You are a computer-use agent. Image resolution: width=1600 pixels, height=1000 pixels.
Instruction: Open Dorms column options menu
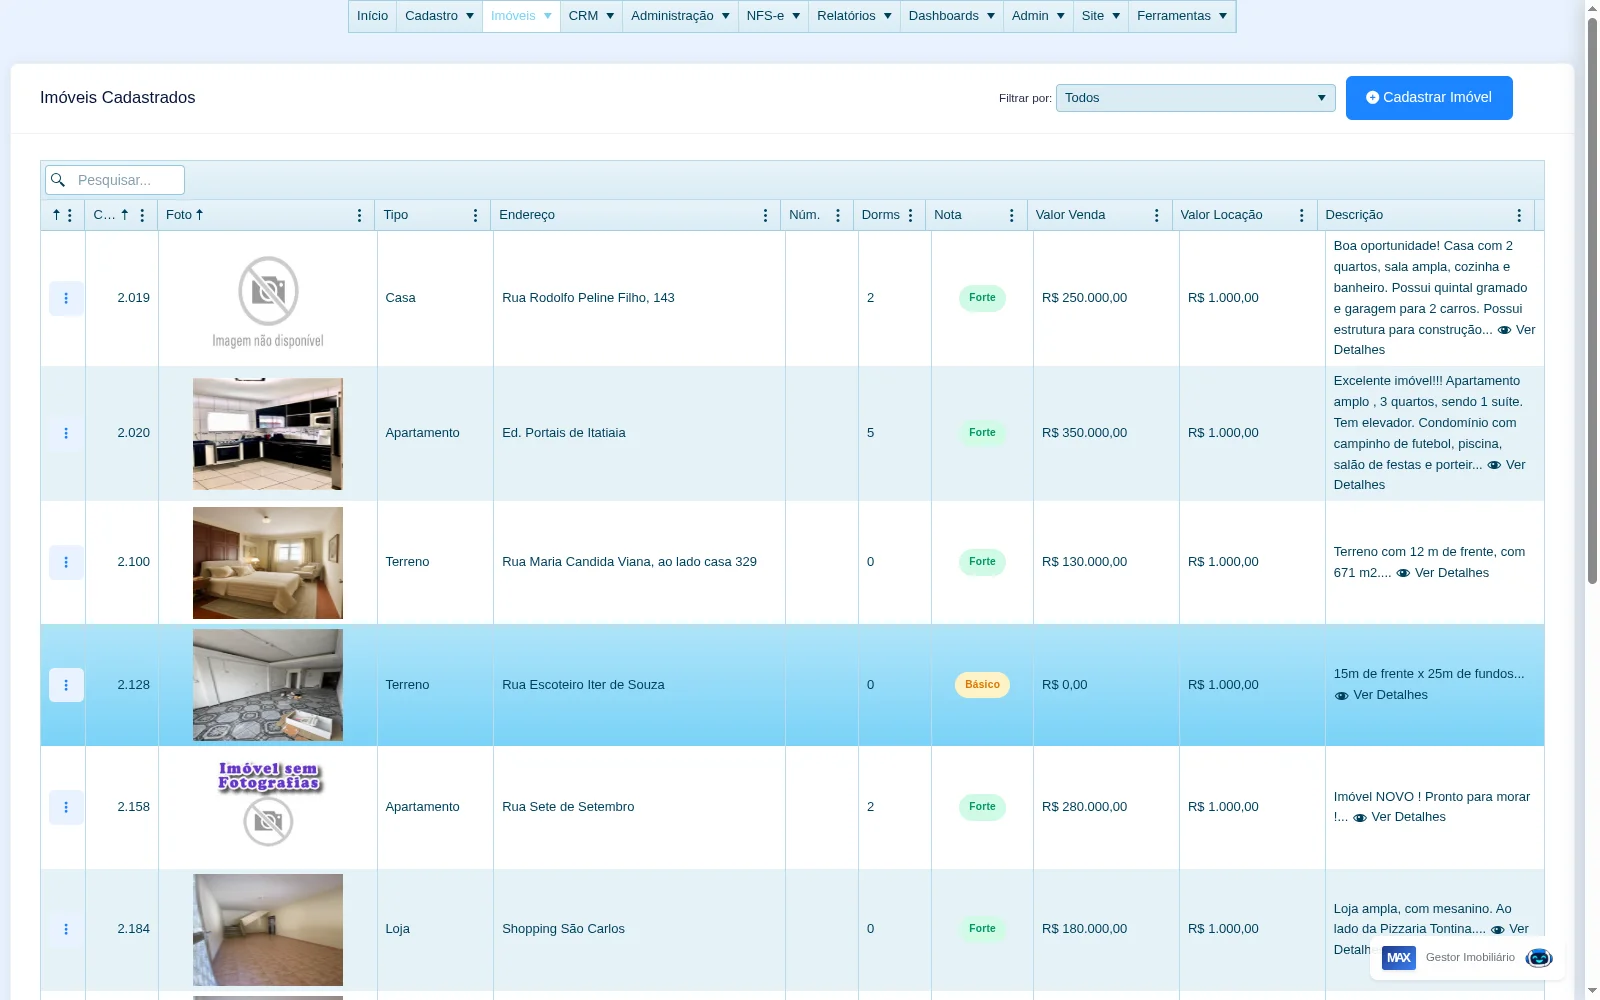click(x=911, y=215)
